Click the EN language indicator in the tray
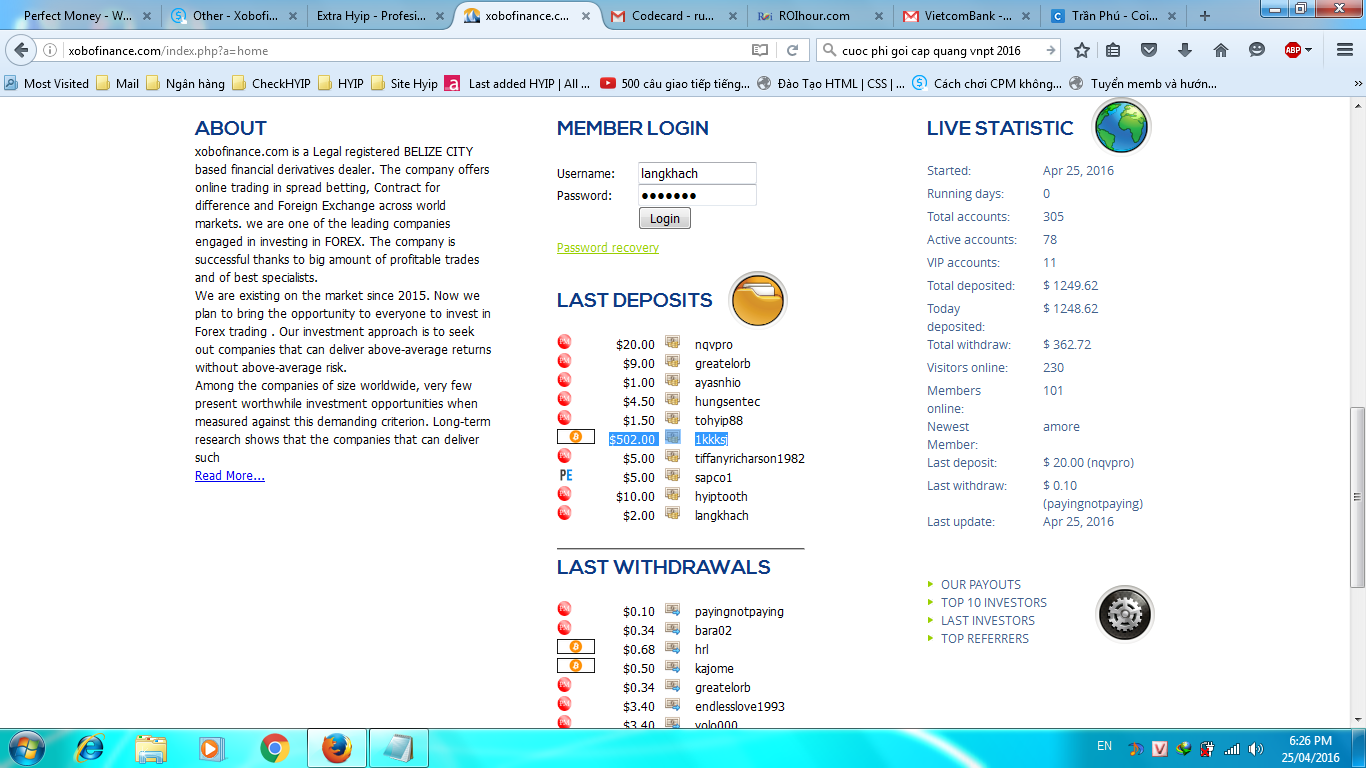1366x768 pixels. pos(1104,746)
